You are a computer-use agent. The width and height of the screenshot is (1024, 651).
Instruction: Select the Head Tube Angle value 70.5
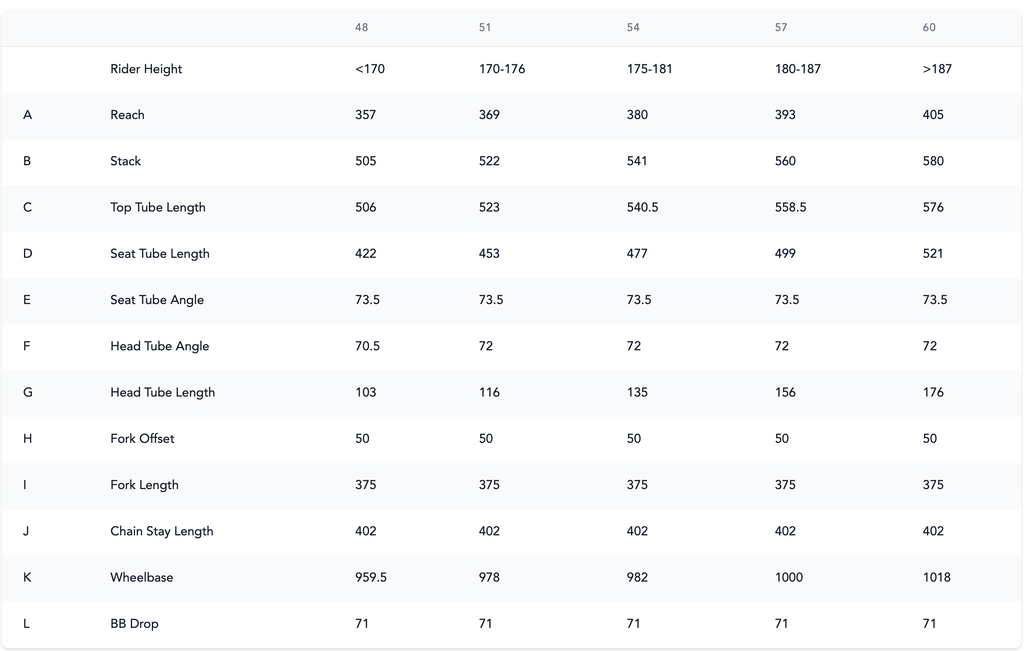(x=367, y=346)
